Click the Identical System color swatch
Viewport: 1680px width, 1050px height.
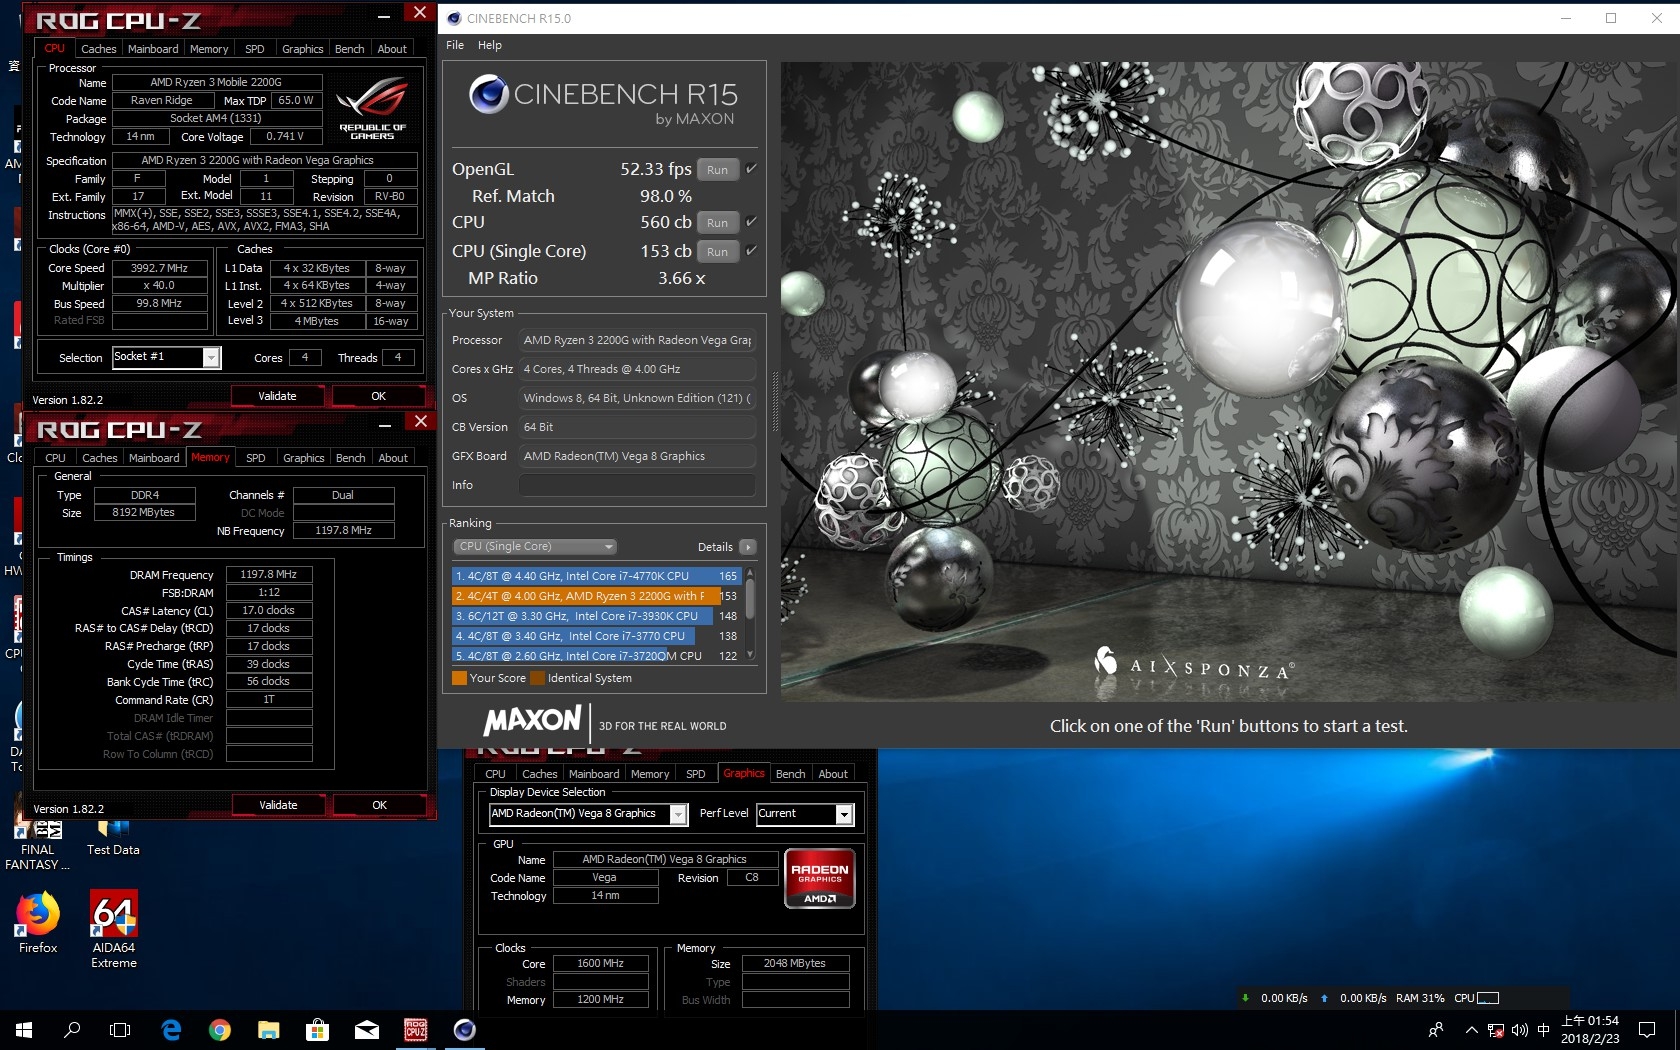tap(537, 678)
